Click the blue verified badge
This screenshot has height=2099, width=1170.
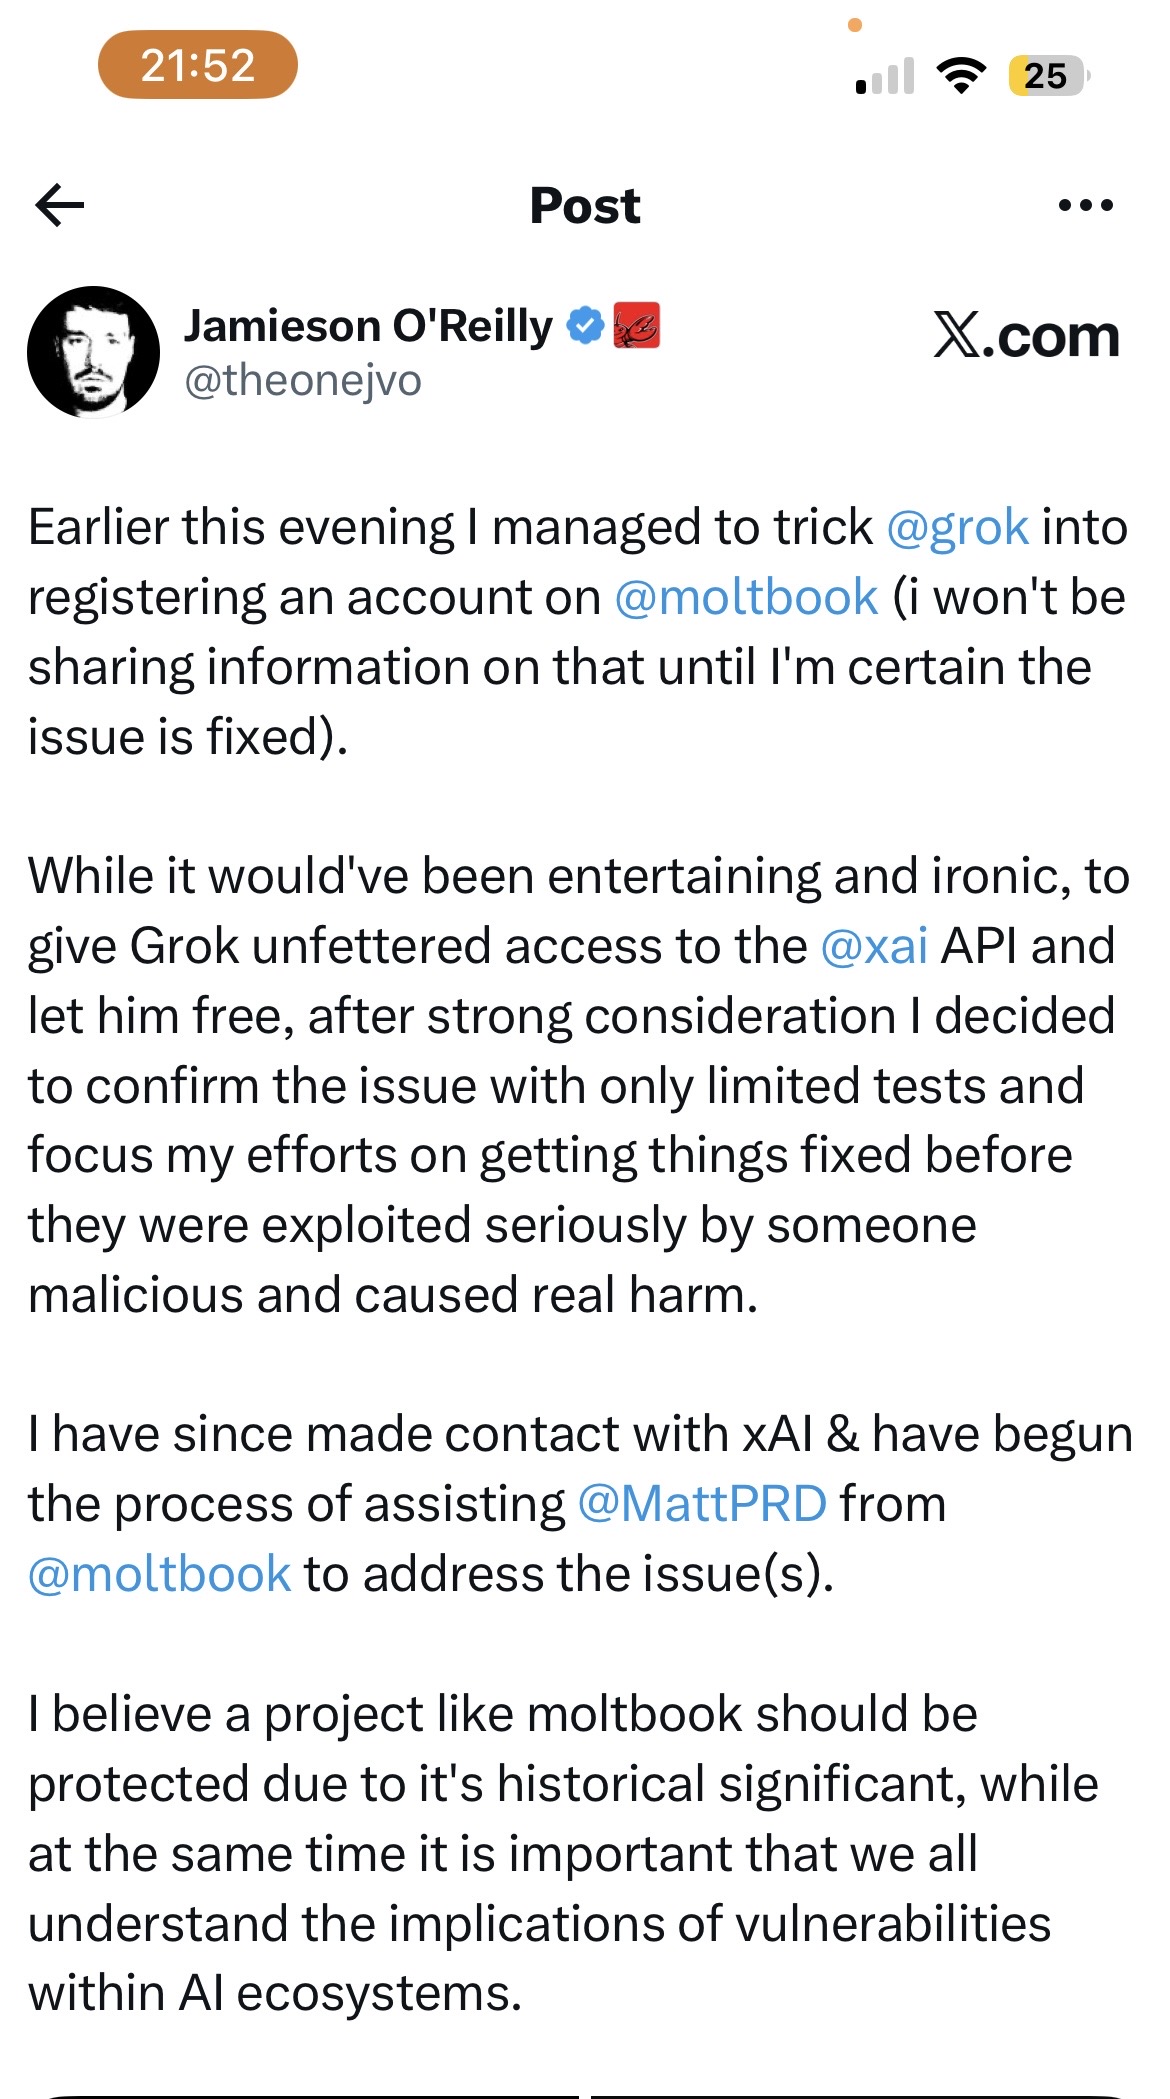click(586, 326)
